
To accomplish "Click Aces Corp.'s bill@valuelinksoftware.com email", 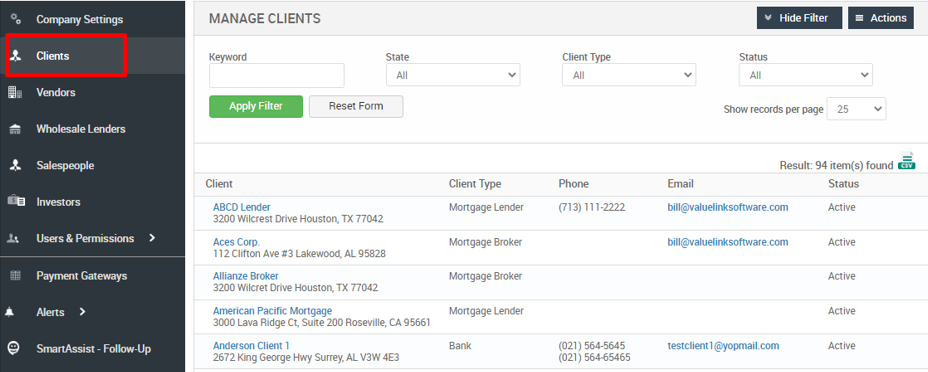I will click(x=728, y=242).
